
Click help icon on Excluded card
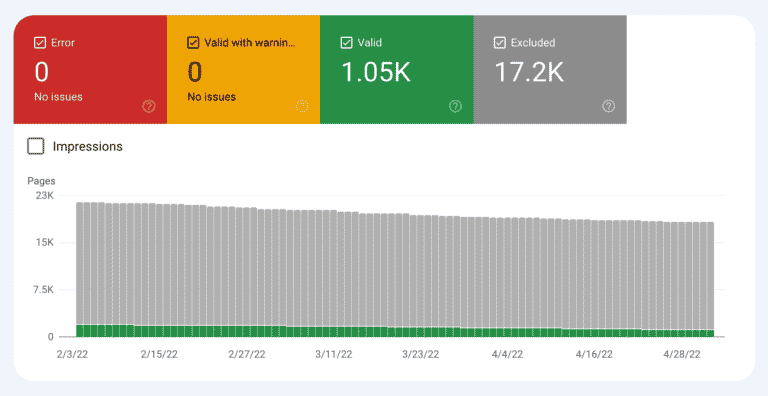(608, 106)
